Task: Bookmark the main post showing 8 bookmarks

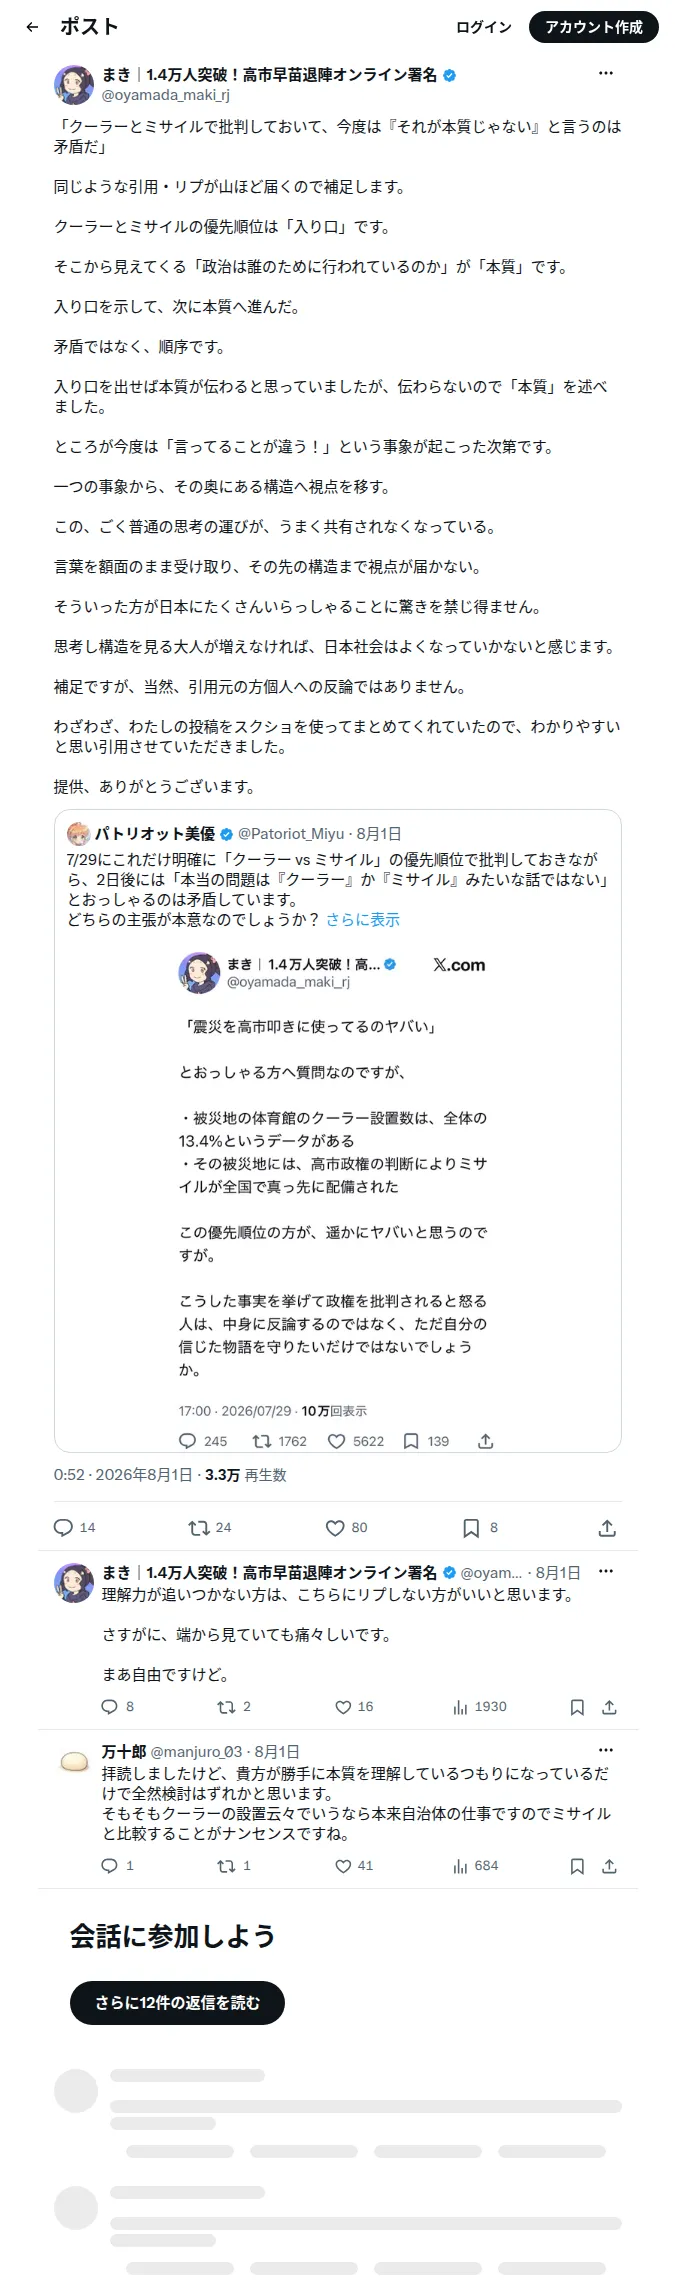Action: 480,1527
